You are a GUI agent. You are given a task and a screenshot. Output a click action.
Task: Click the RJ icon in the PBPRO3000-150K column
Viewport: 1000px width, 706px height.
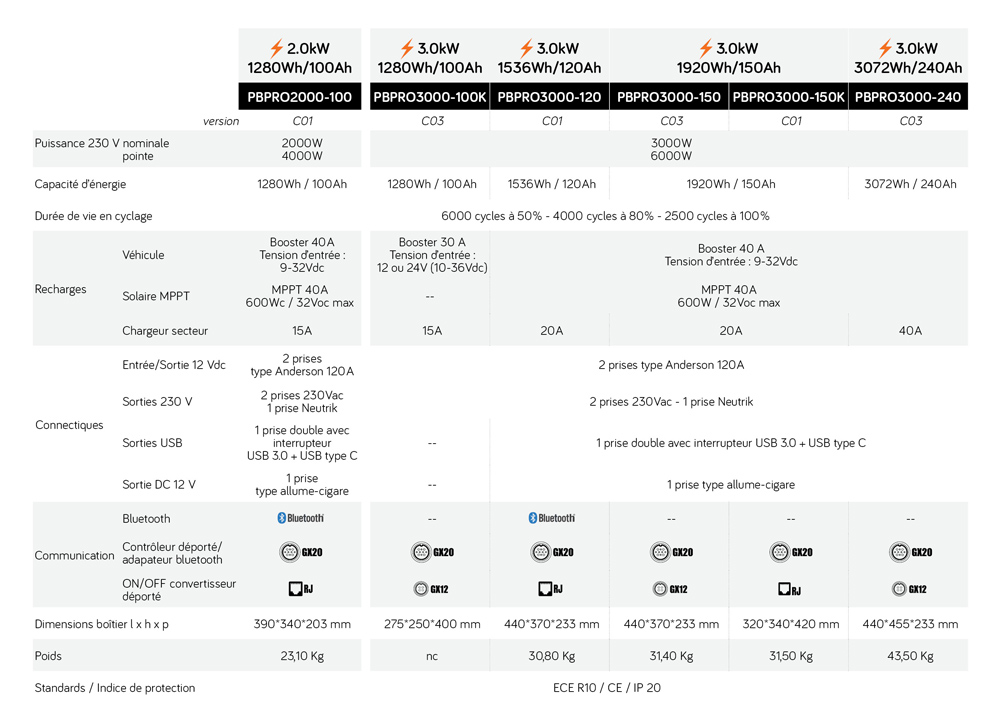(x=790, y=589)
